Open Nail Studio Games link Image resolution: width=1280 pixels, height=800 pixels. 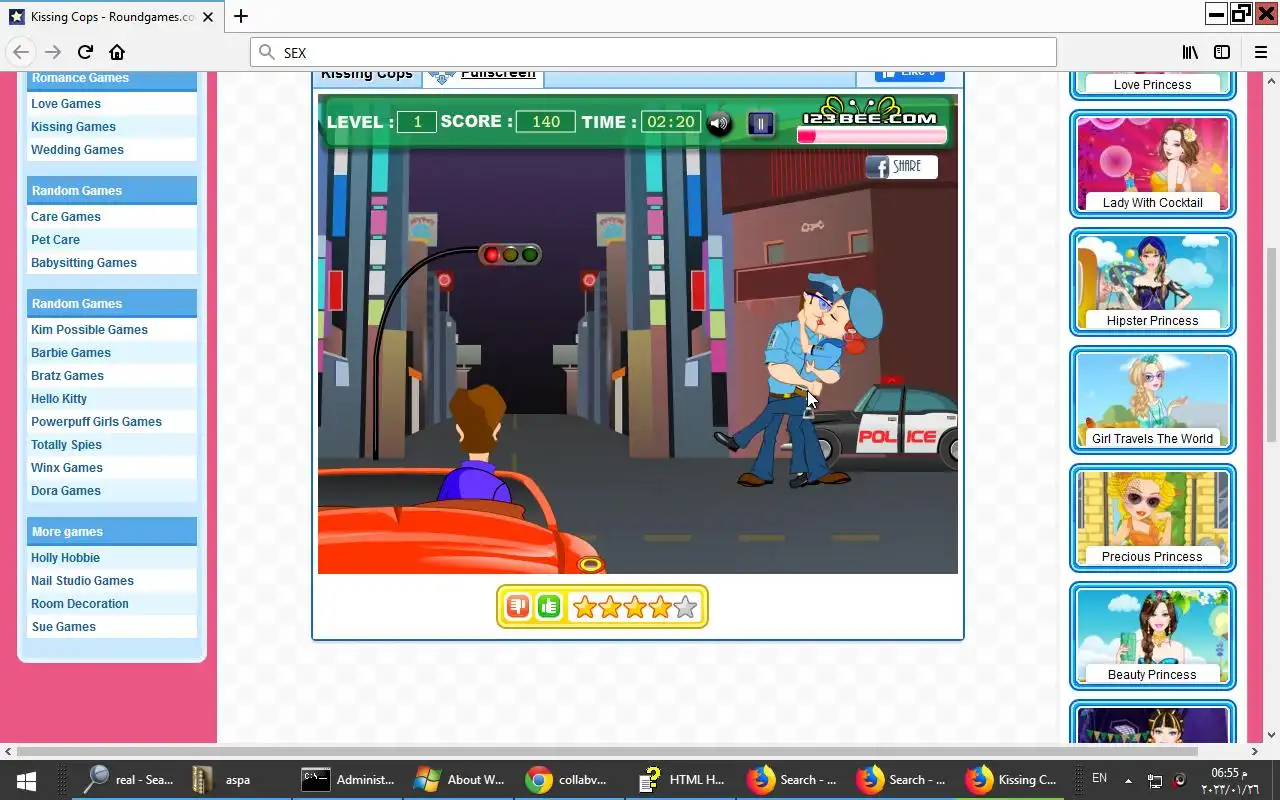(x=82, y=581)
